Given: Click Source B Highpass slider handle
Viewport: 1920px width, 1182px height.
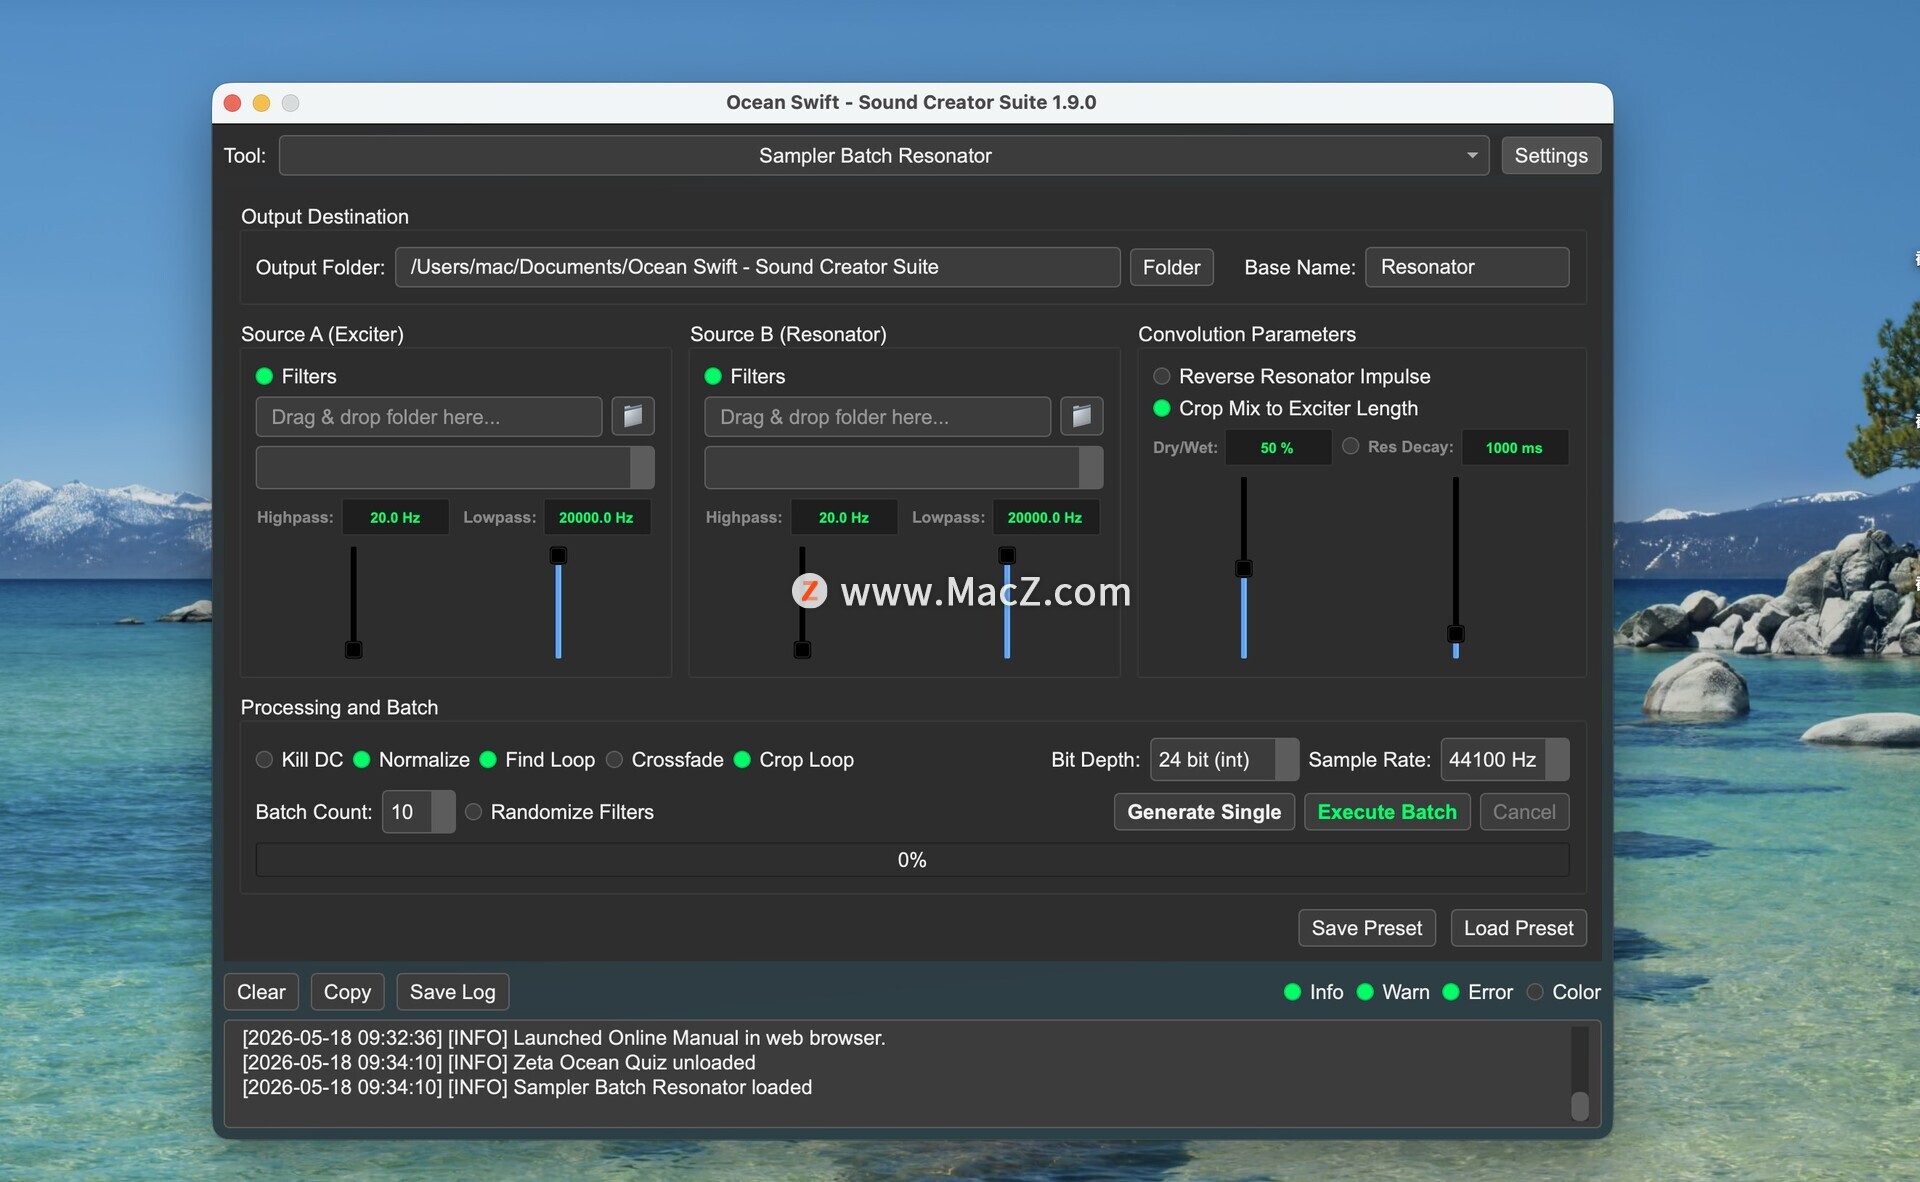Looking at the screenshot, I should tap(802, 650).
